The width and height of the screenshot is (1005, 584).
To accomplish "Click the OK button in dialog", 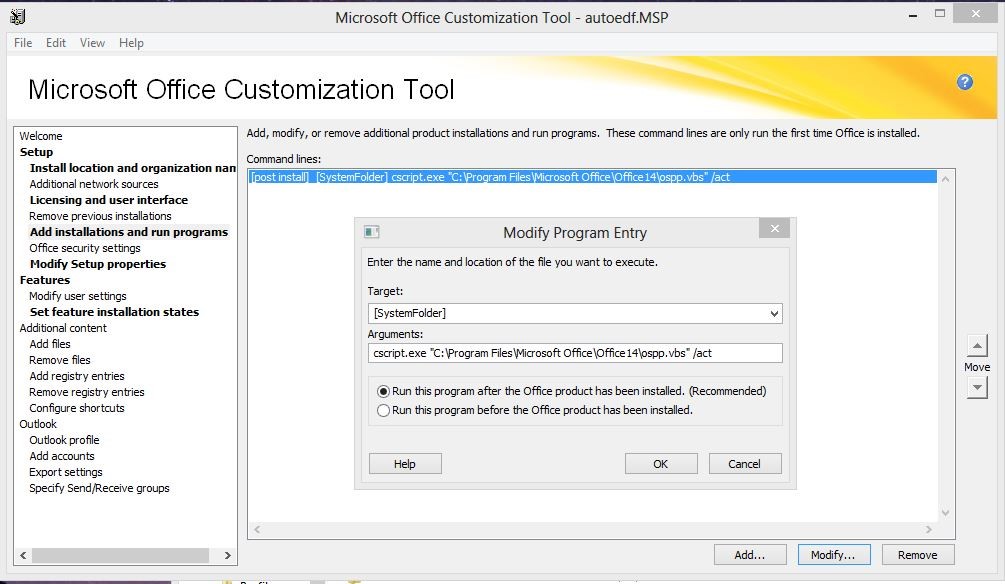I will click(661, 463).
